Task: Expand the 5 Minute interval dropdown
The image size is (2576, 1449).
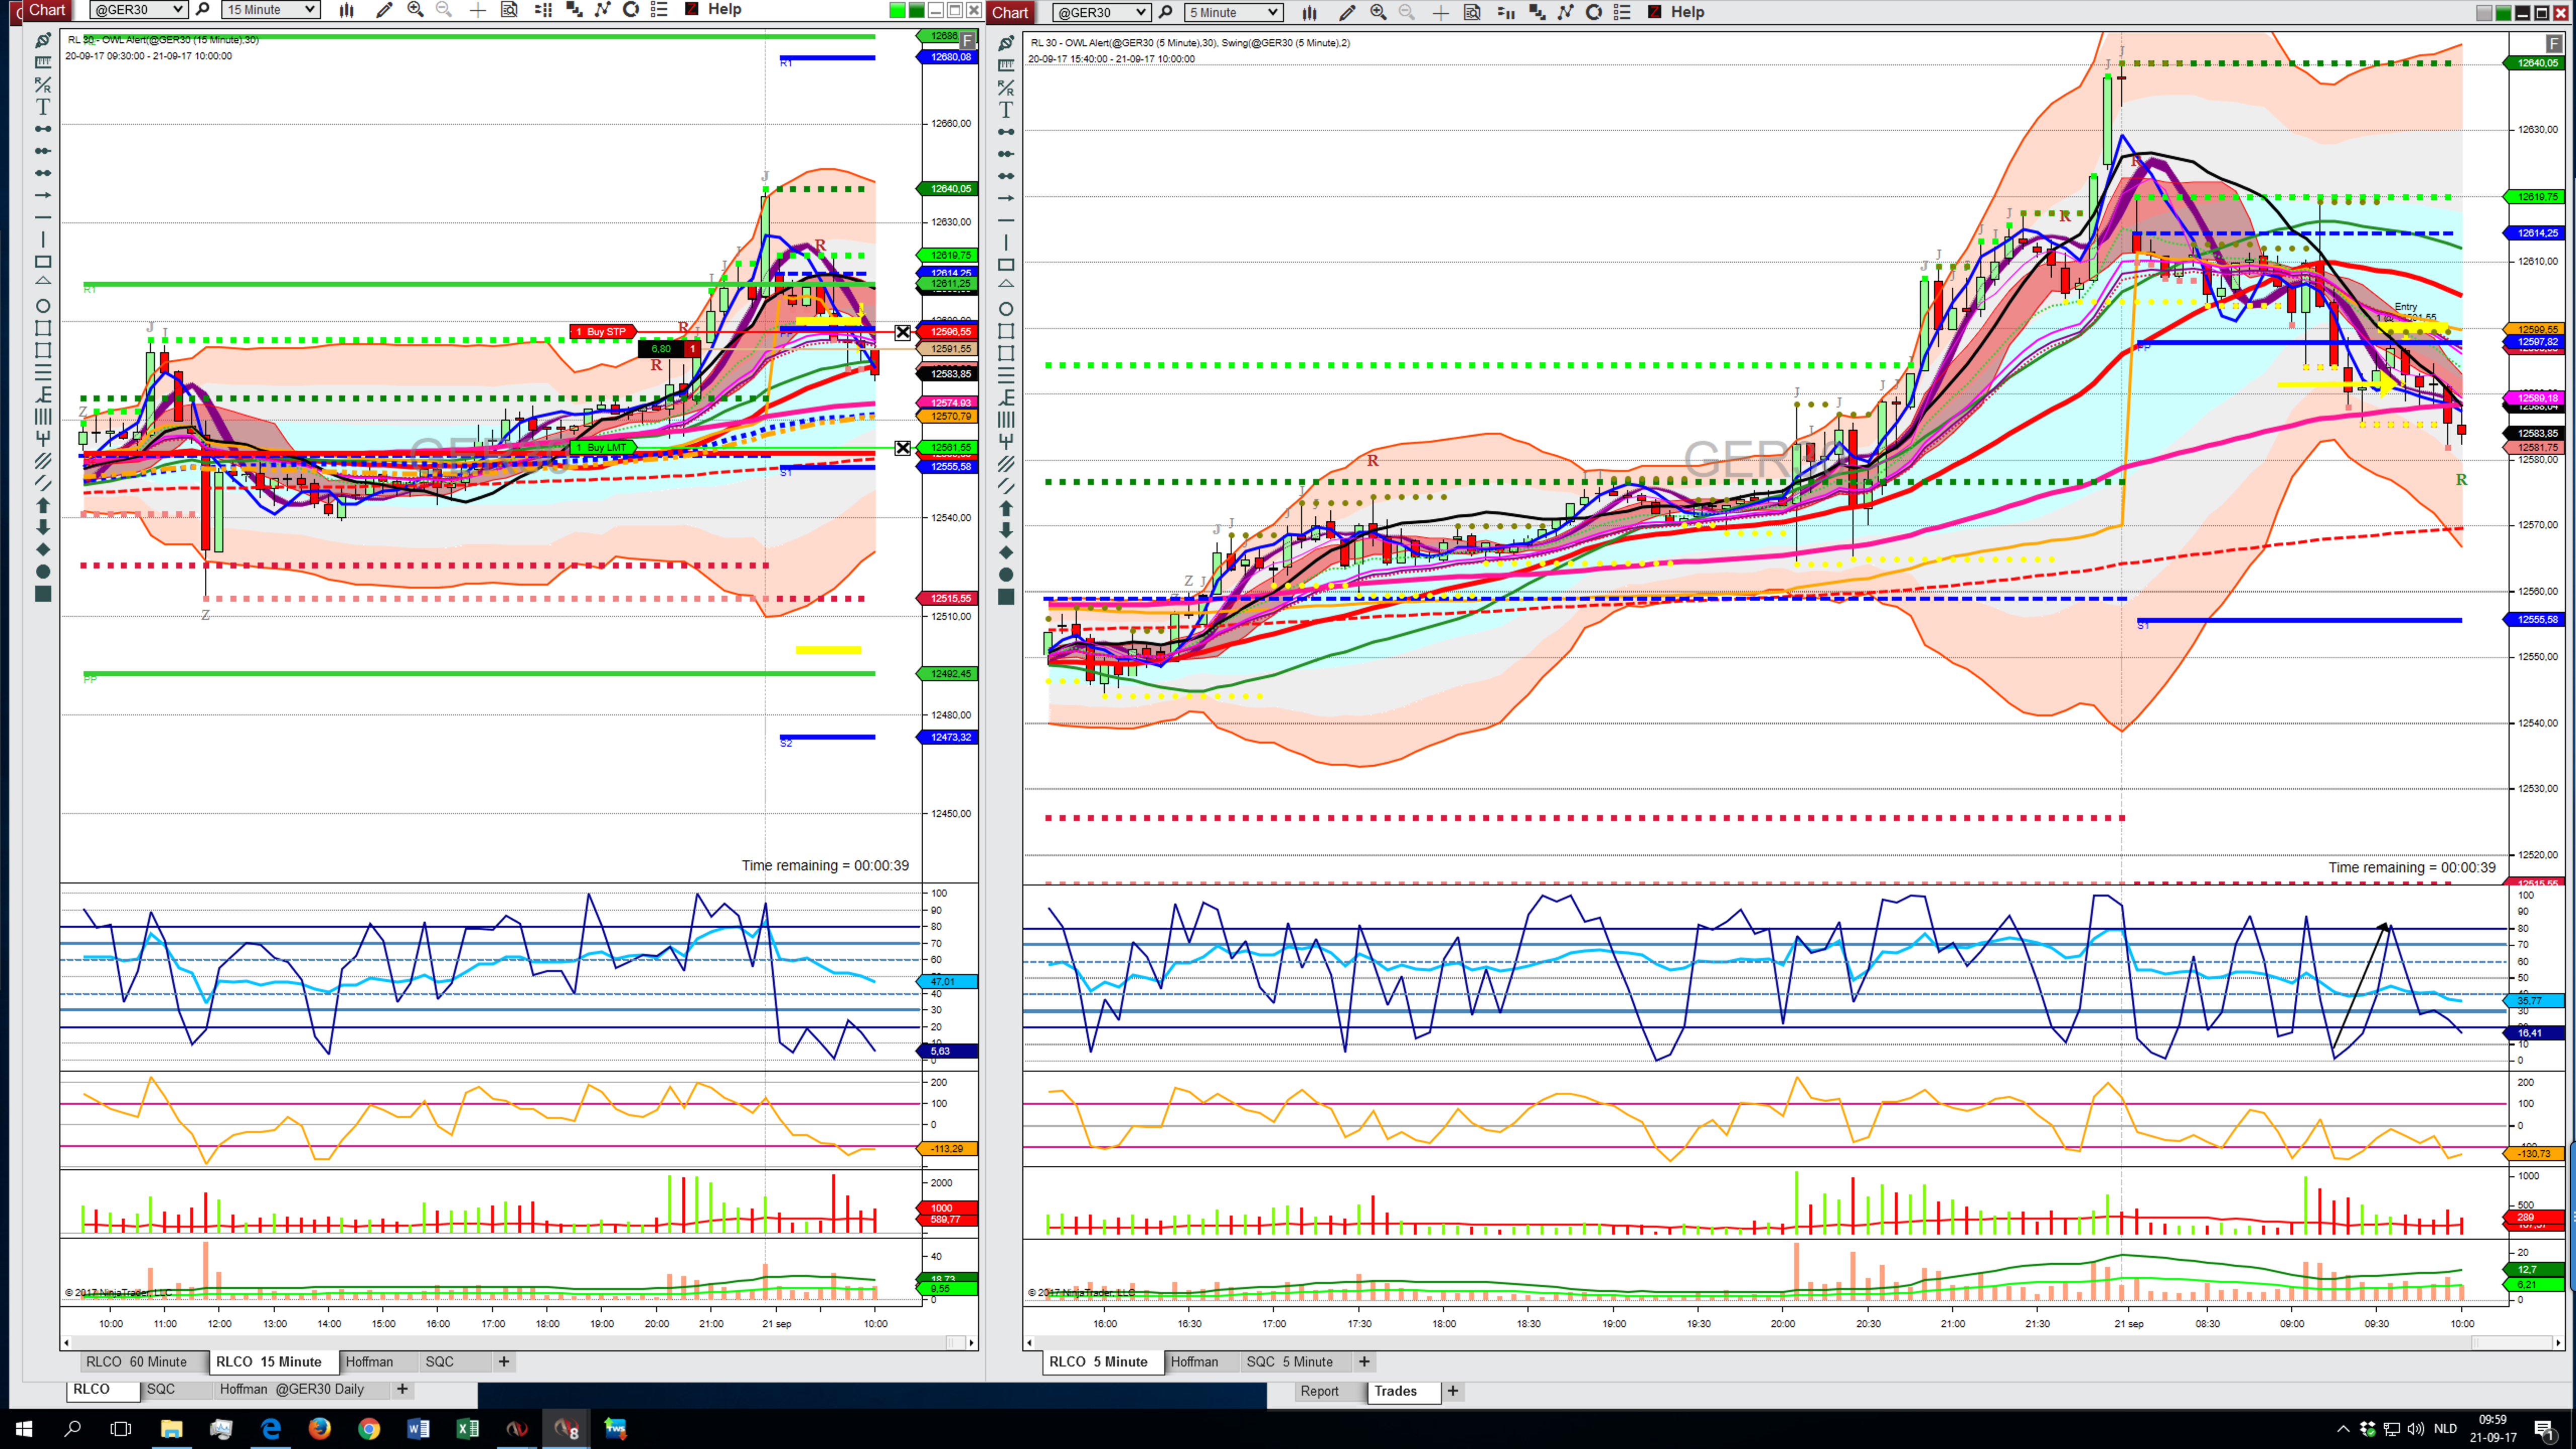Action: click(x=1233, y=13)
